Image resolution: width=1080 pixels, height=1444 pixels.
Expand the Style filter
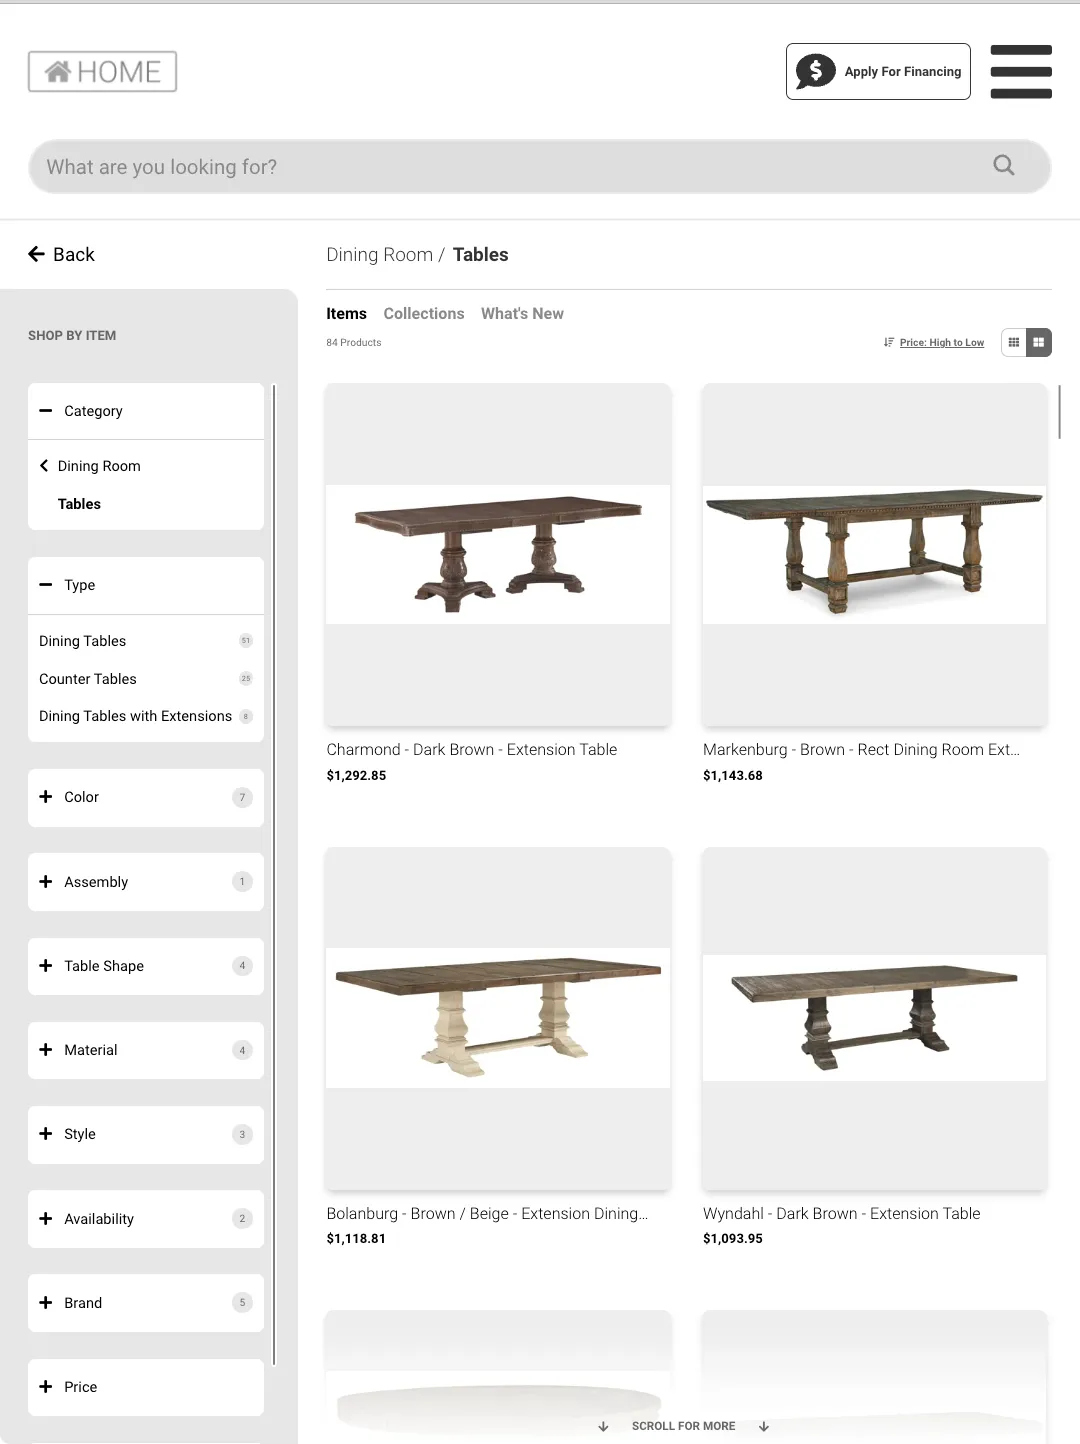[146, 1134]
